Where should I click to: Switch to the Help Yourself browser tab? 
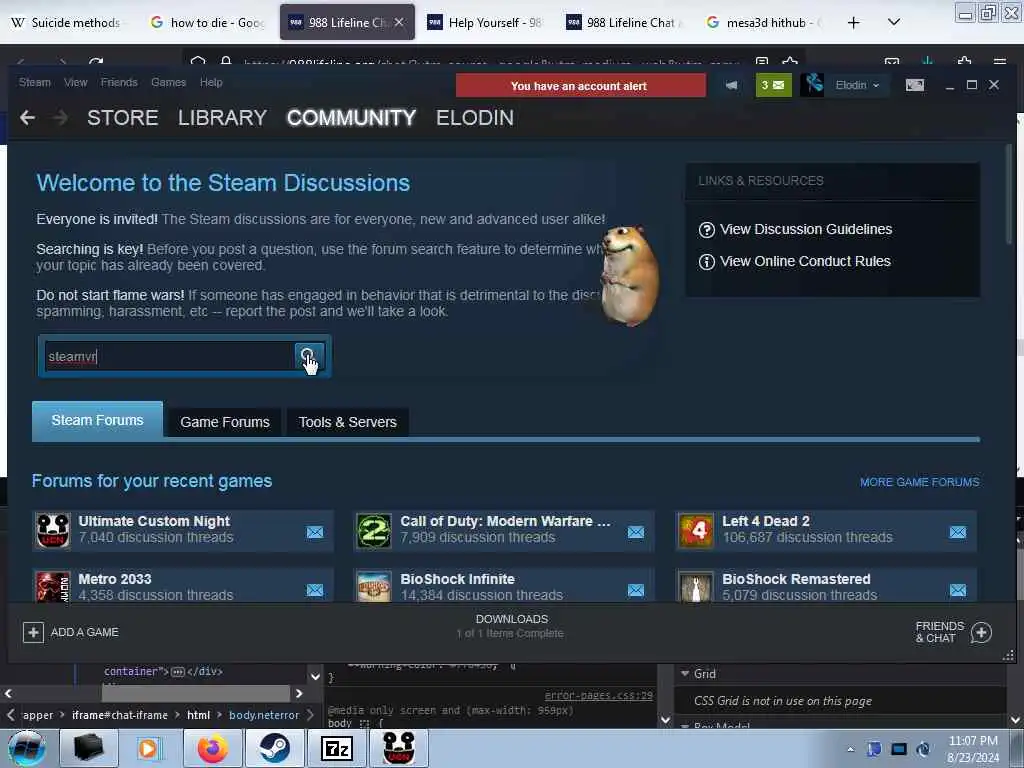coord(486,23)
